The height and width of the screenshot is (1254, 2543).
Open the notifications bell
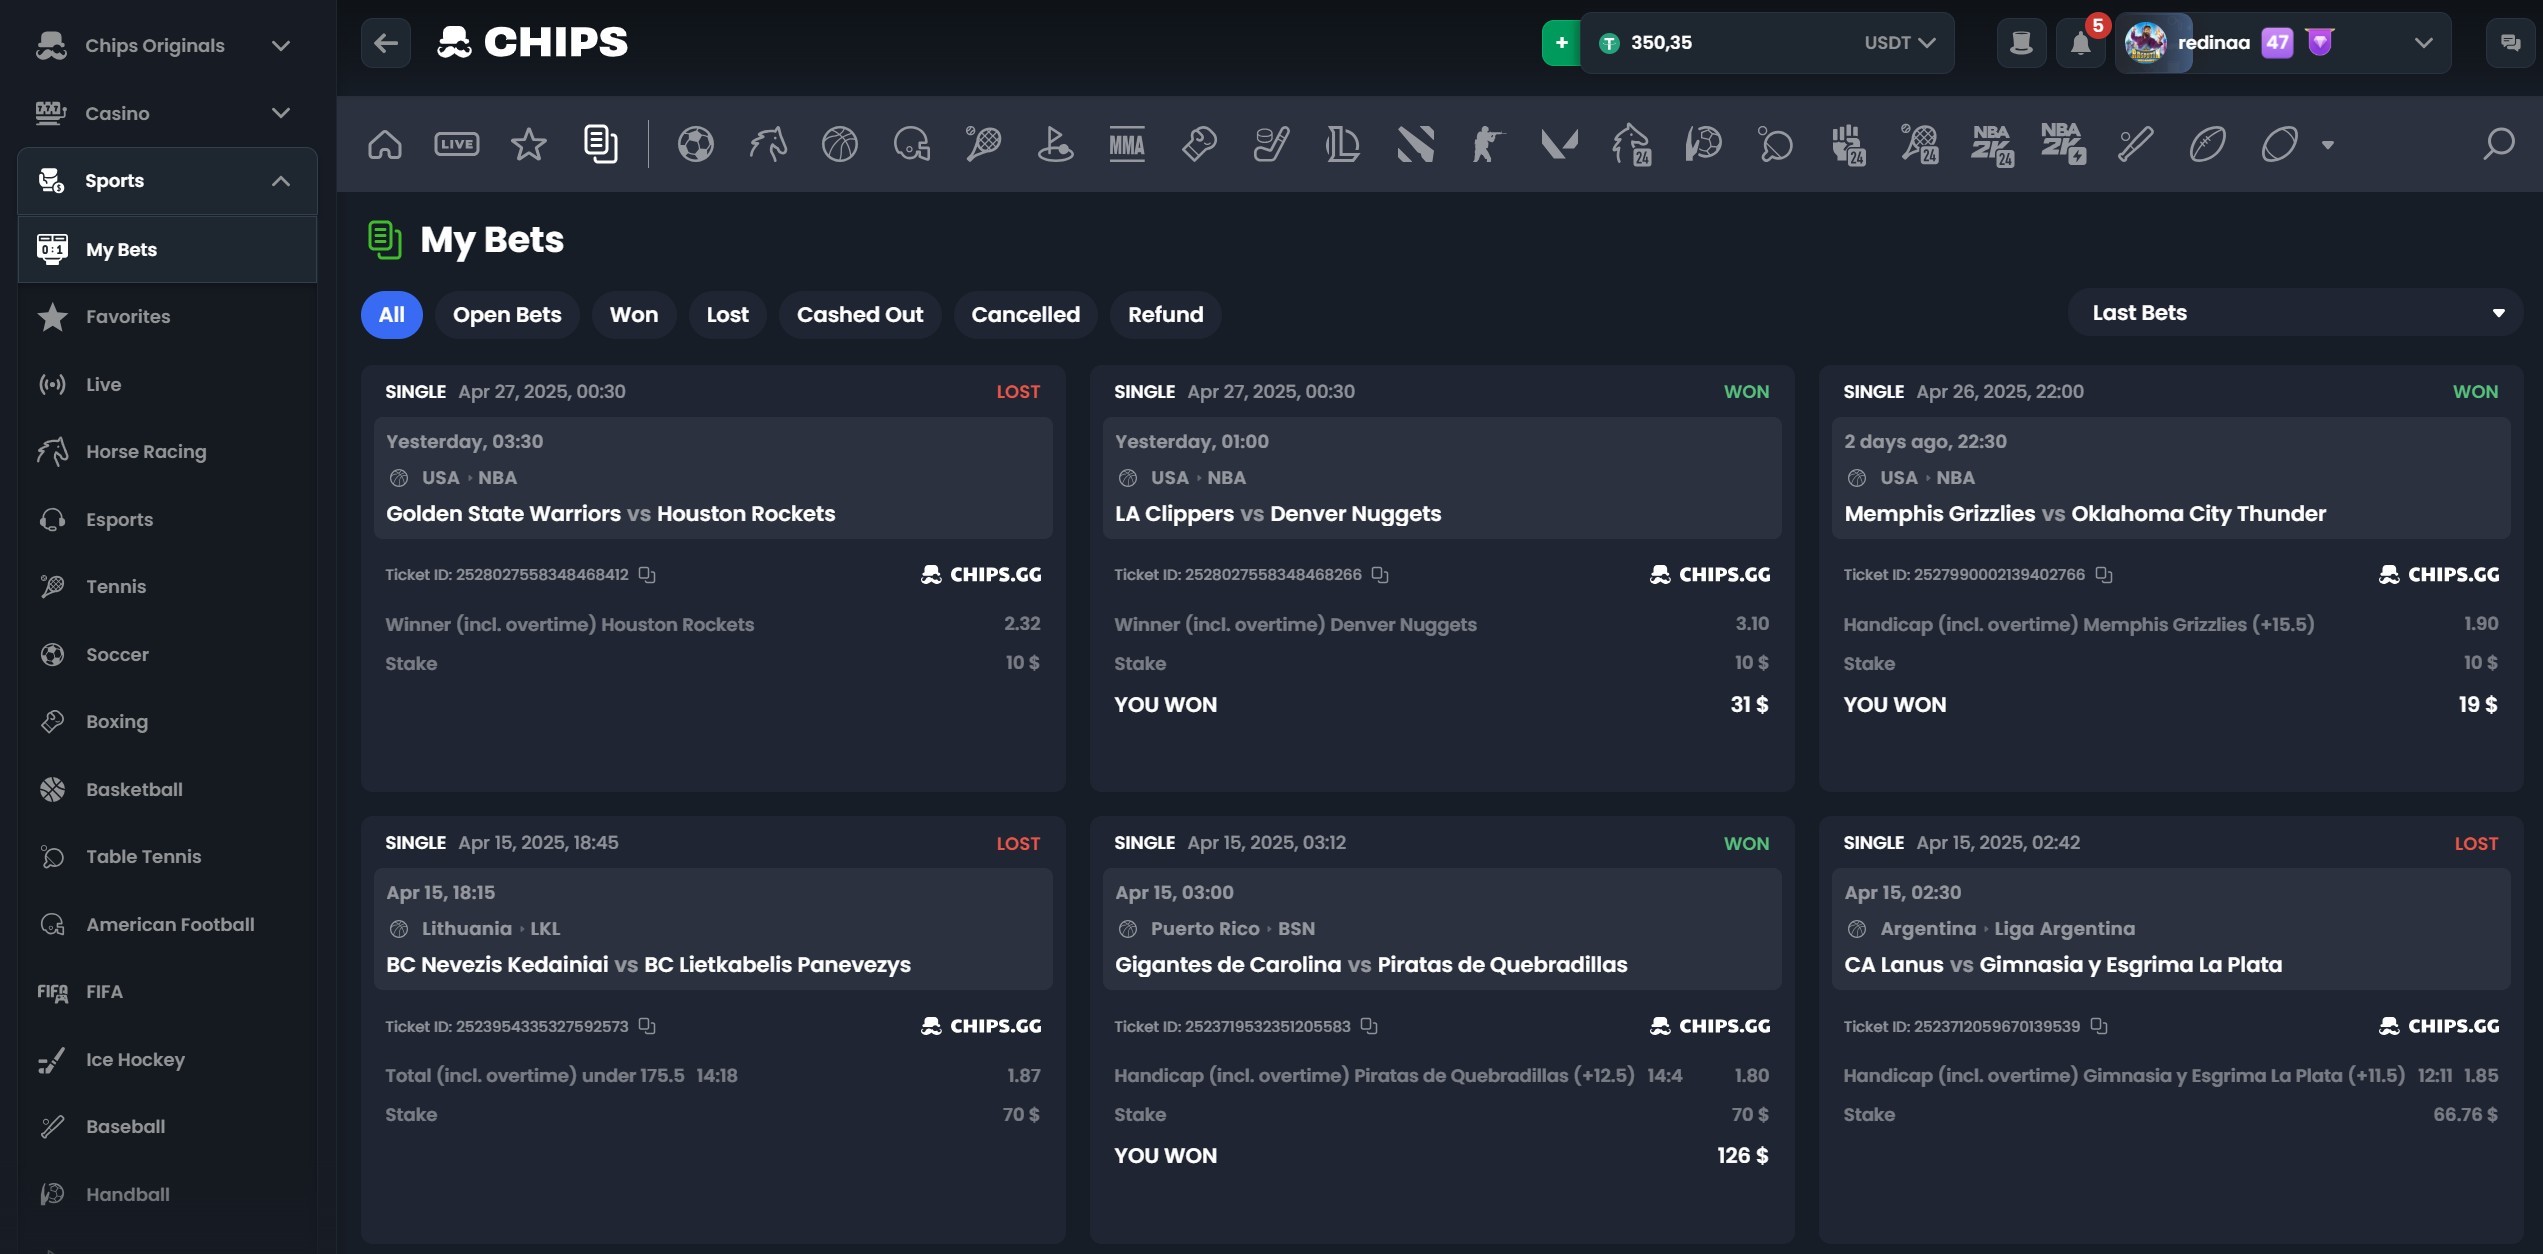click(x=2081, y=43)
